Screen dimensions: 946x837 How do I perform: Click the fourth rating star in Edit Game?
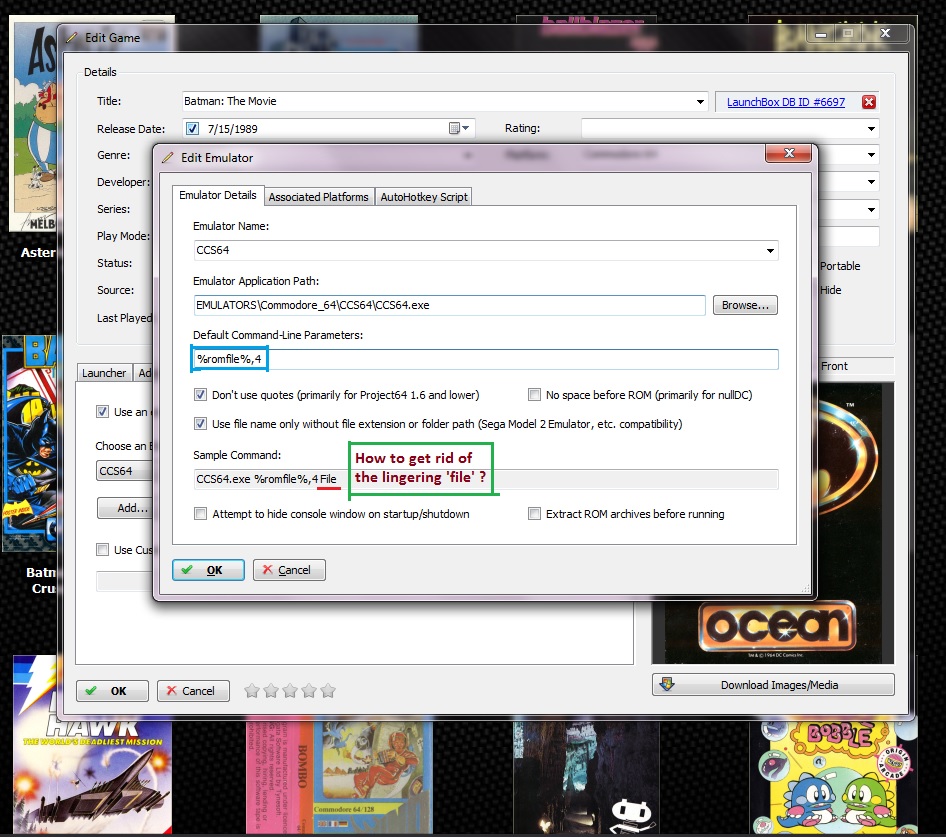point(309,690)
